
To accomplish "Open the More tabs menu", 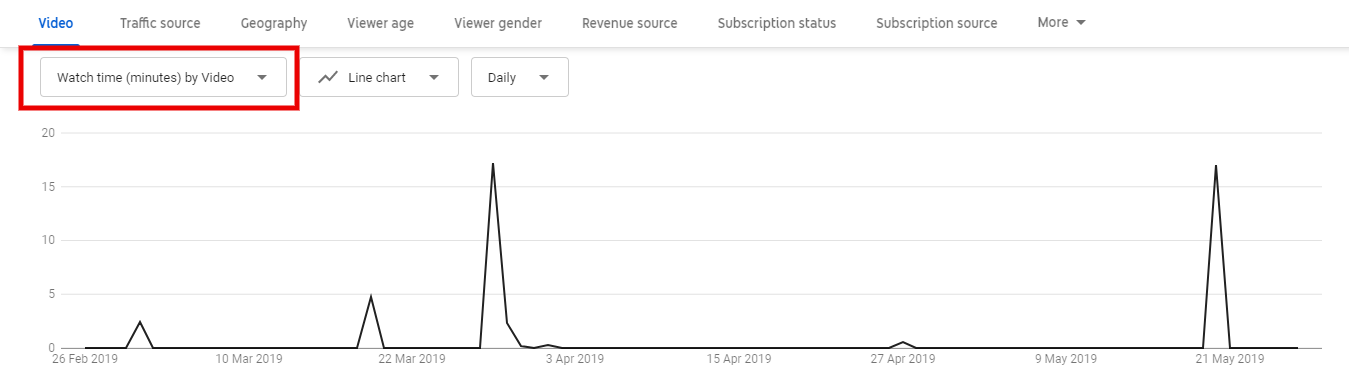I will (x=1062, y=23).
